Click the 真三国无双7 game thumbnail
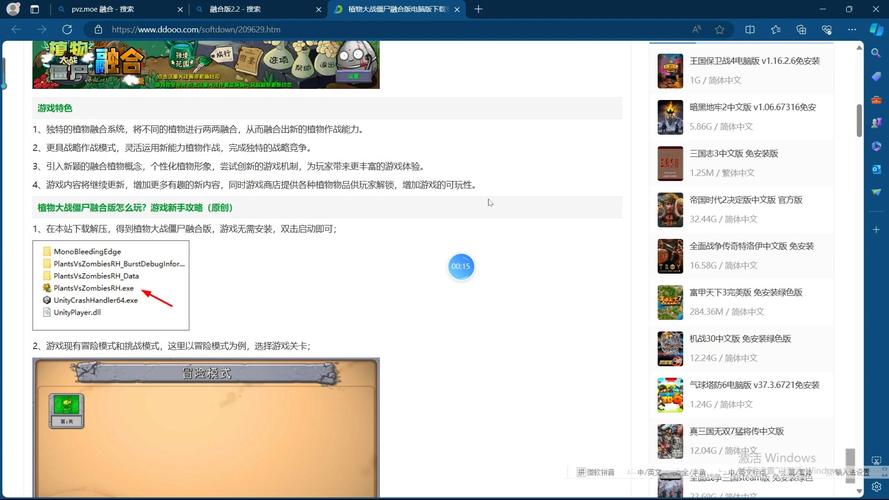 point(670,441)
